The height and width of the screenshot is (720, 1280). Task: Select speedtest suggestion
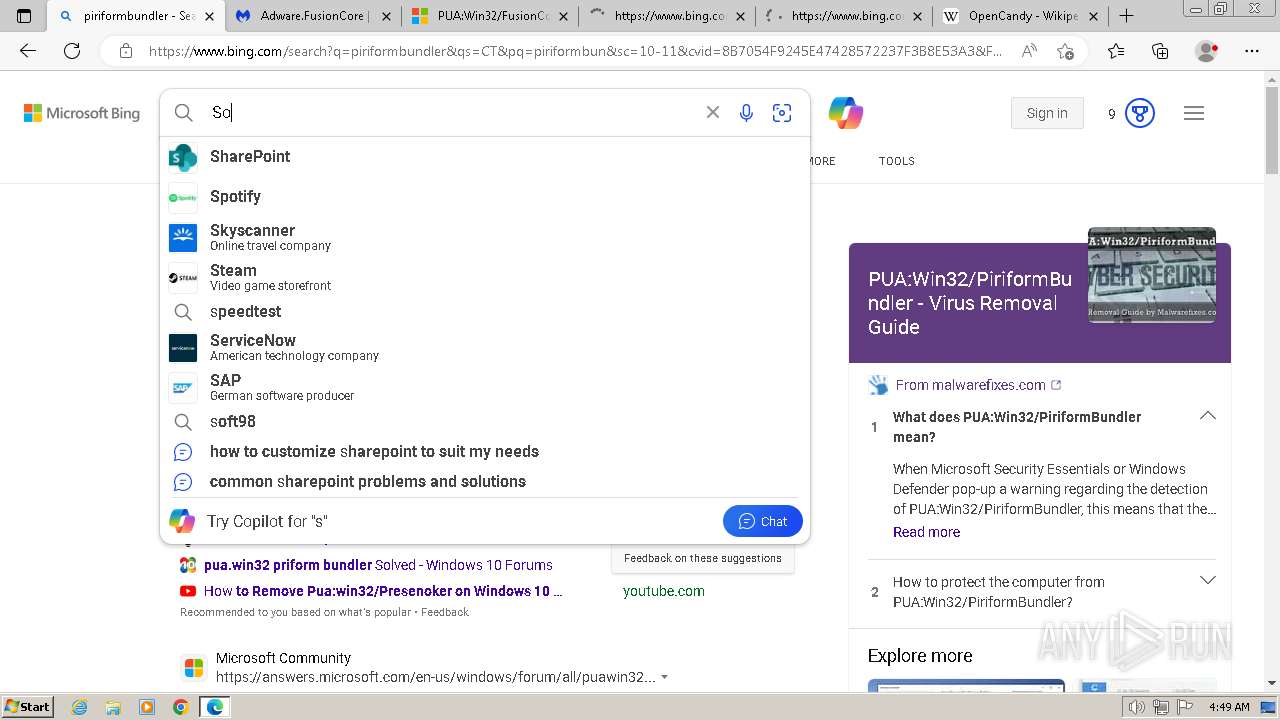[485, 312]
